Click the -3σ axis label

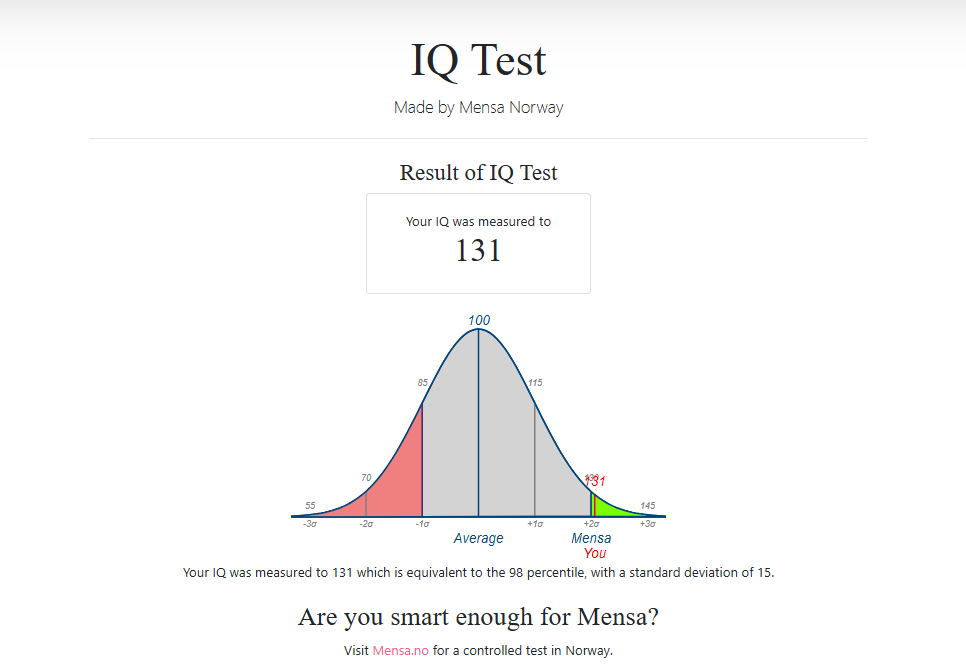point(310,524)
